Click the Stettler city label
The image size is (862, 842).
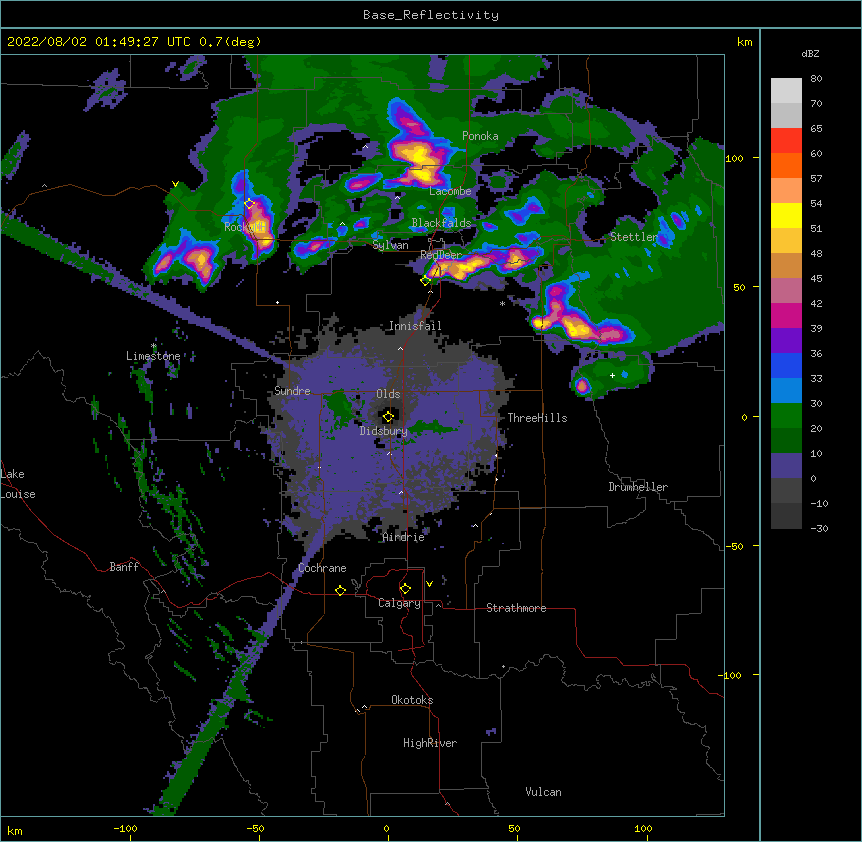click(634, 237)
